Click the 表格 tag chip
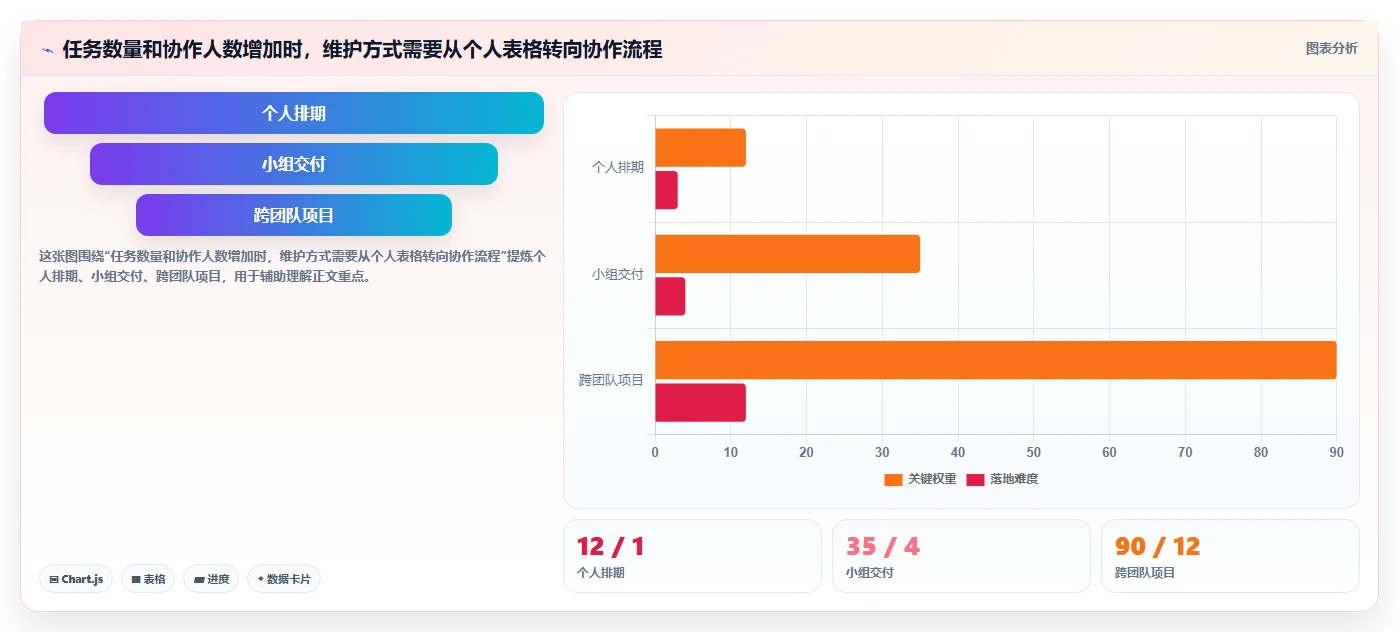The image size is (1399, 632). click(148, 579)
